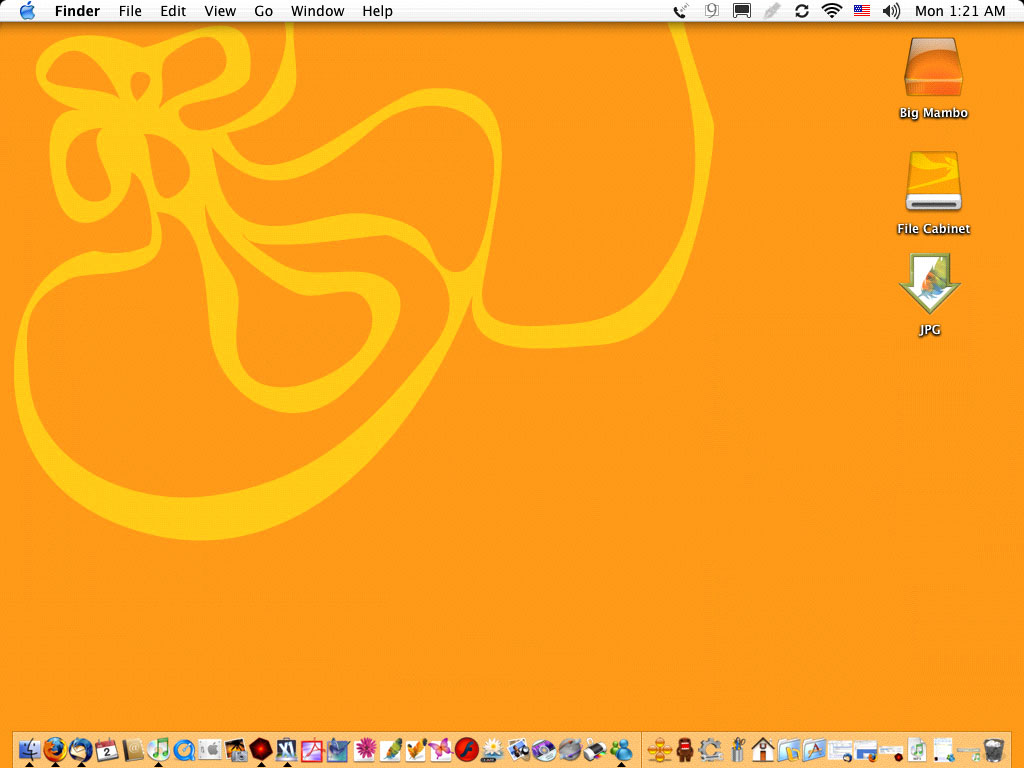This screenshot has width=1024, height=768.
Task: Open iCal from the Dock
Action: 106,750
